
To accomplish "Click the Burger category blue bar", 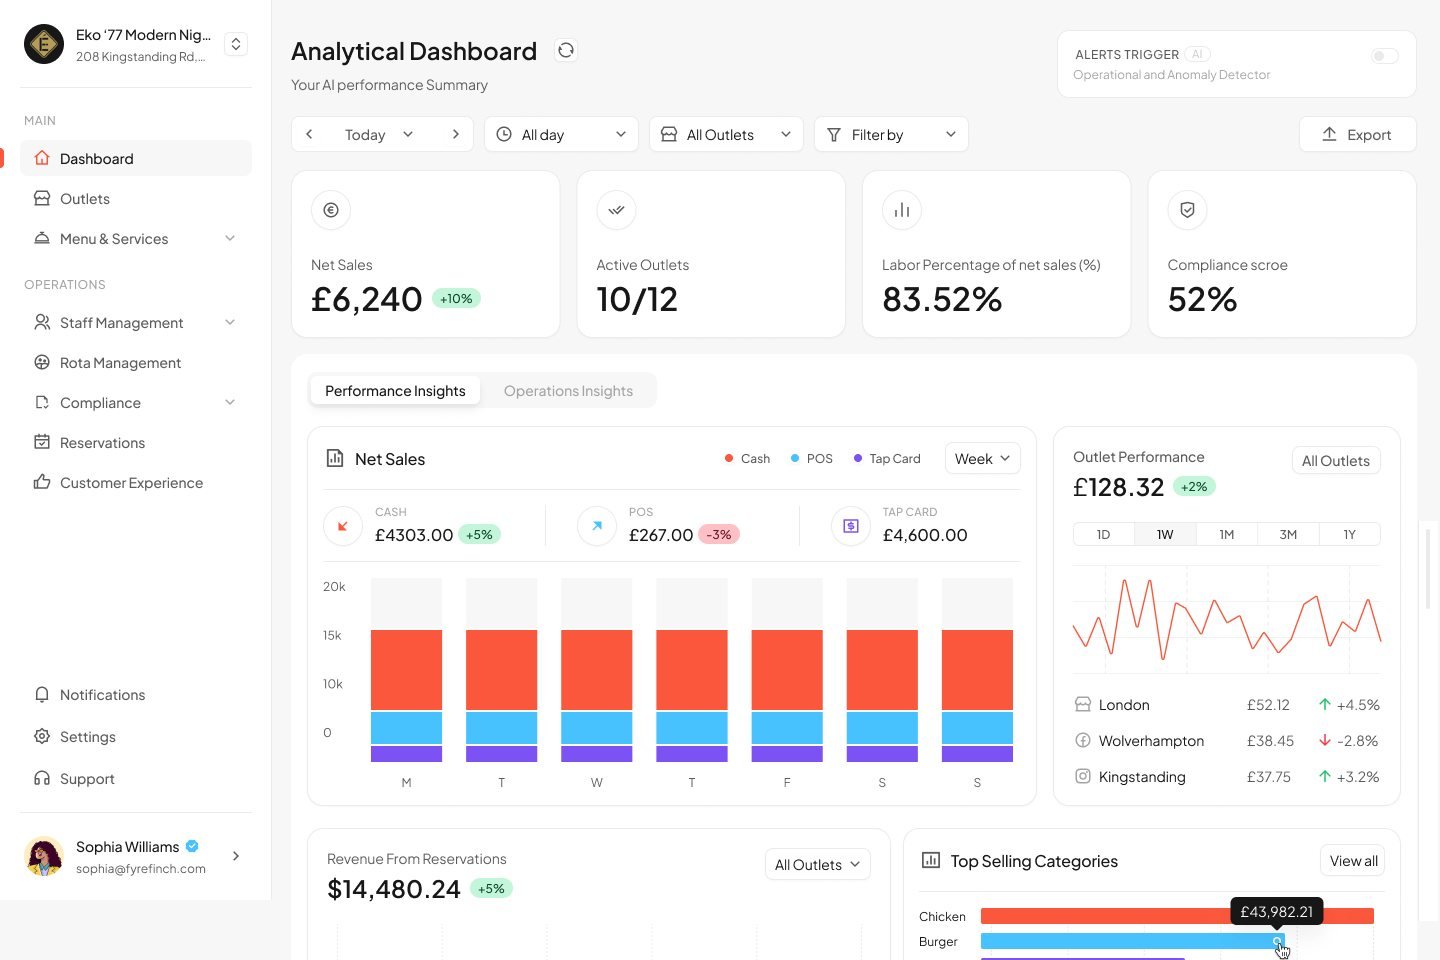I will [1132, 941].
